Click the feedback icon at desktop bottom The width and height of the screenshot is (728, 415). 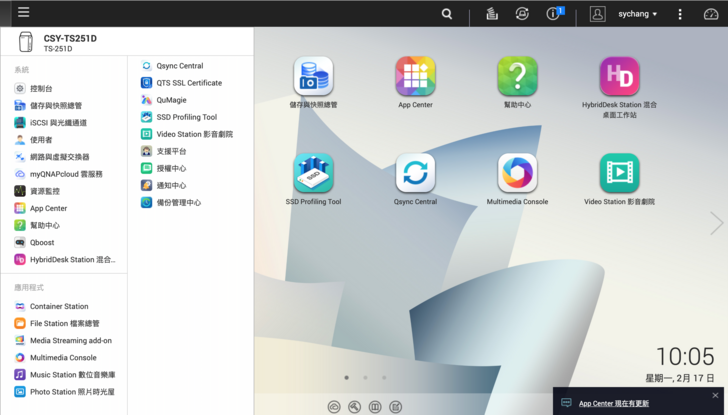[x=396, y=407]
